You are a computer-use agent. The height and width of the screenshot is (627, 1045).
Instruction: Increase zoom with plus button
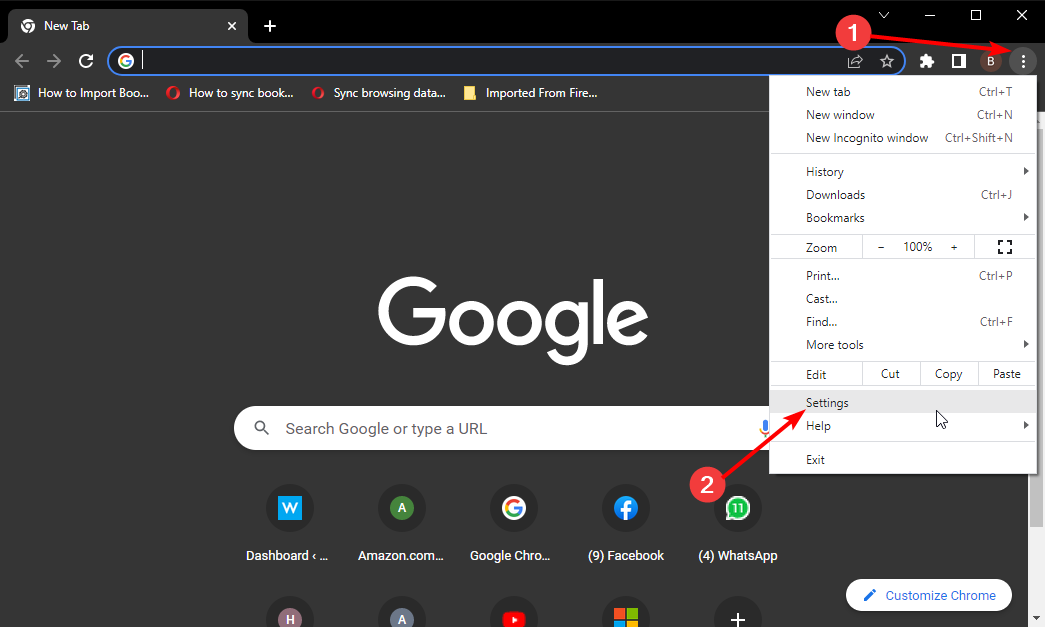click(954, 247)
